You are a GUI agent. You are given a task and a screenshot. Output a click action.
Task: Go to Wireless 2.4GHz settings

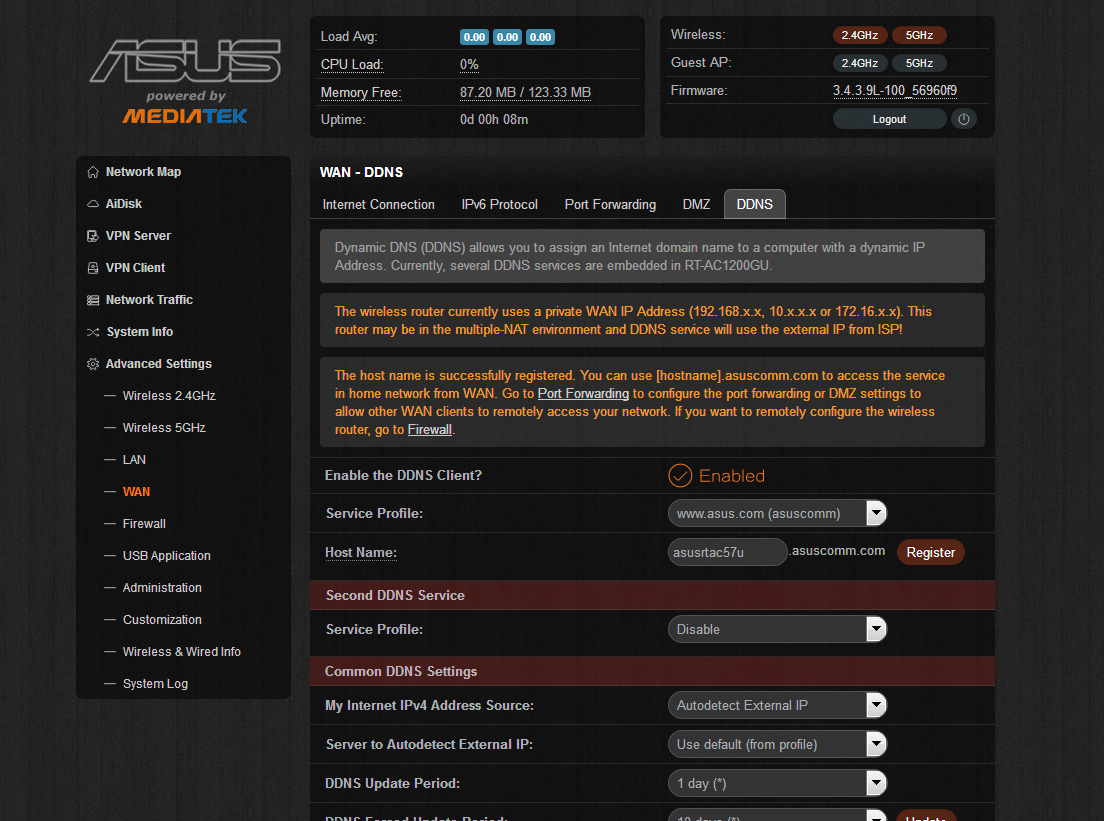[x=169, y=396]
